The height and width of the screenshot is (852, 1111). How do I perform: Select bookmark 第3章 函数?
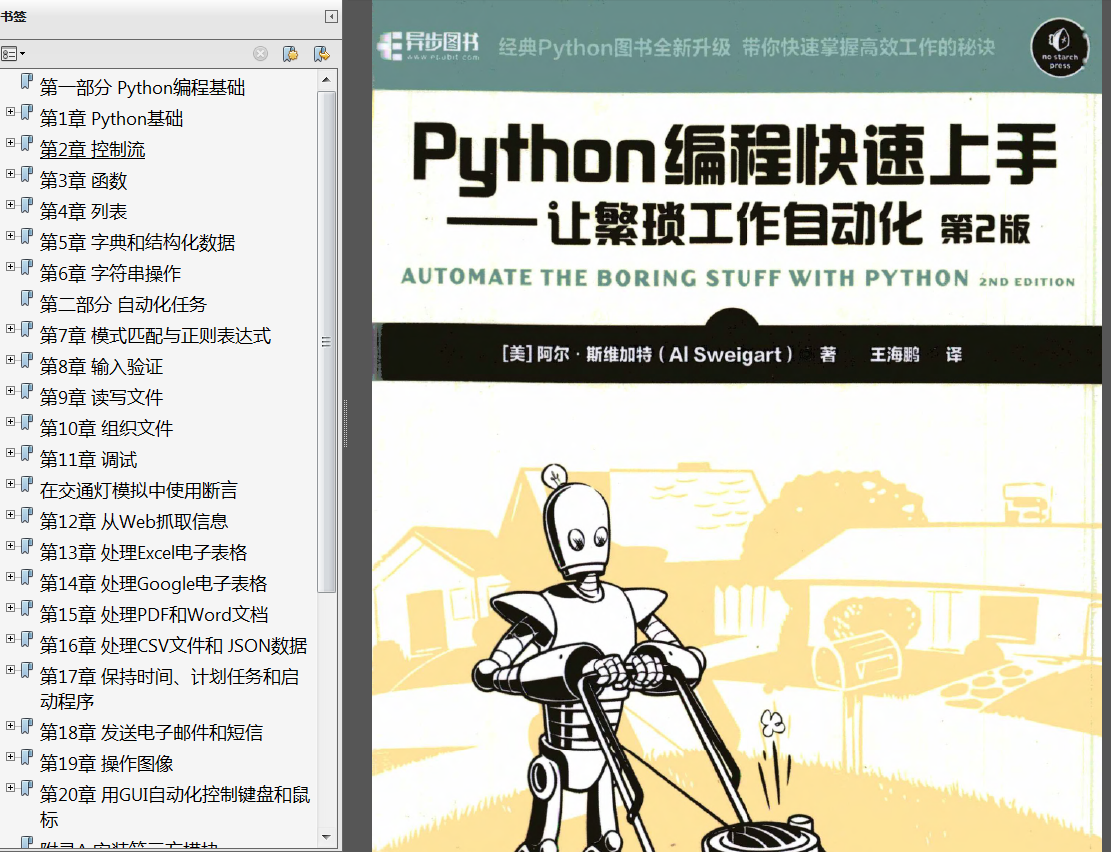tap(84, 181)
